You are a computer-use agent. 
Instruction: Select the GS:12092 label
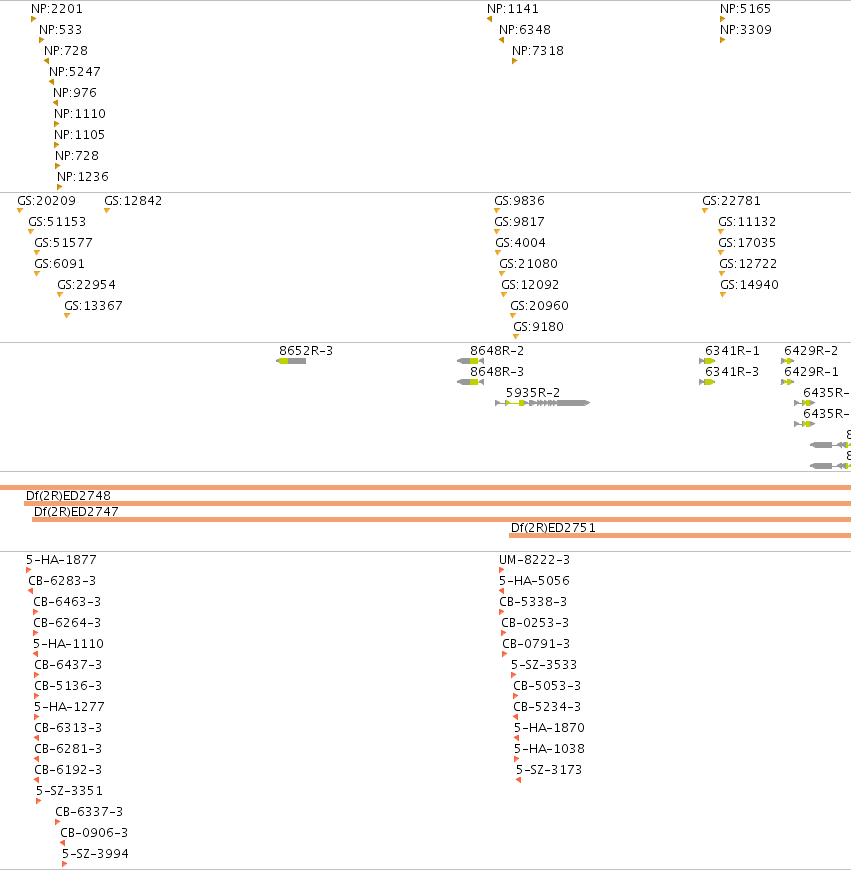[x=530, y=285]
